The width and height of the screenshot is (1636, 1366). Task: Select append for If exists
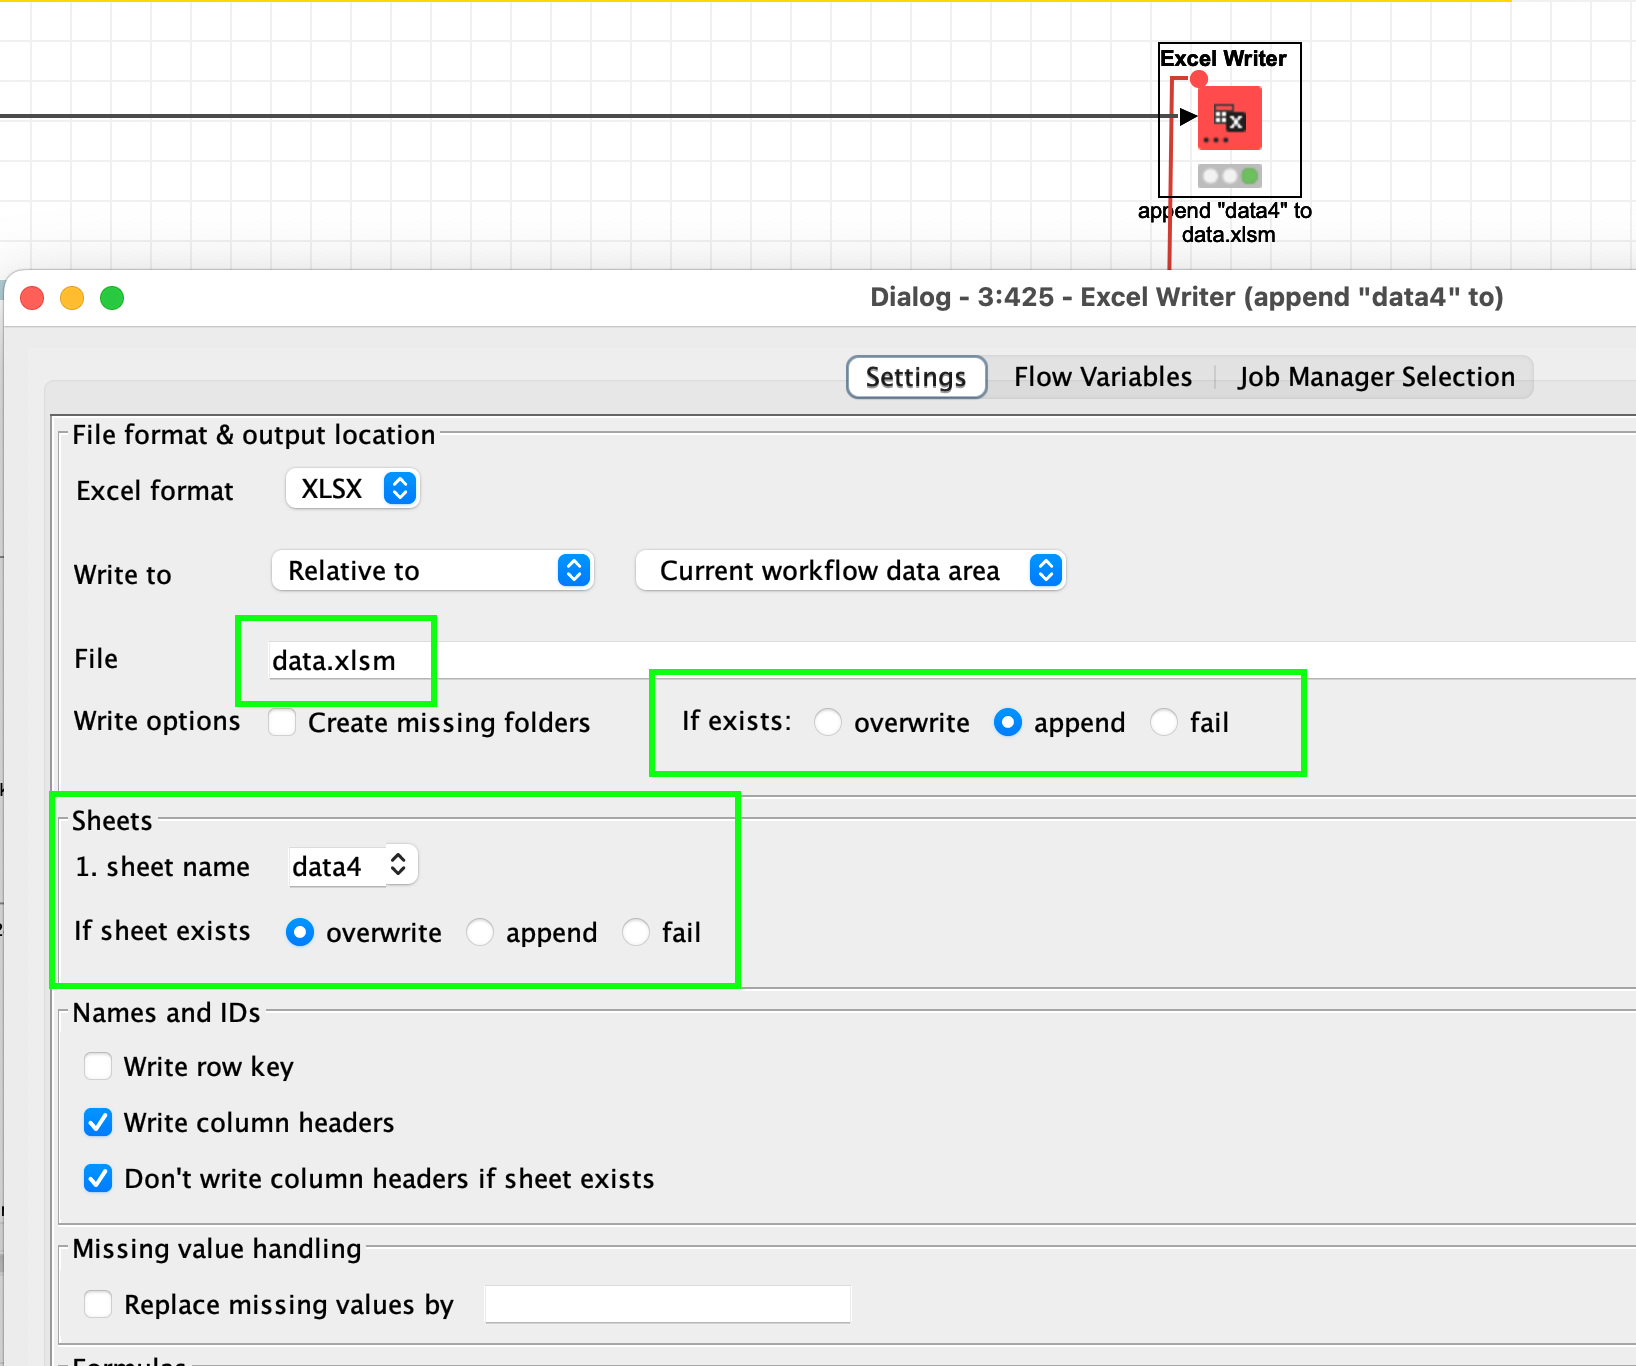click(x=1008, y=722)
